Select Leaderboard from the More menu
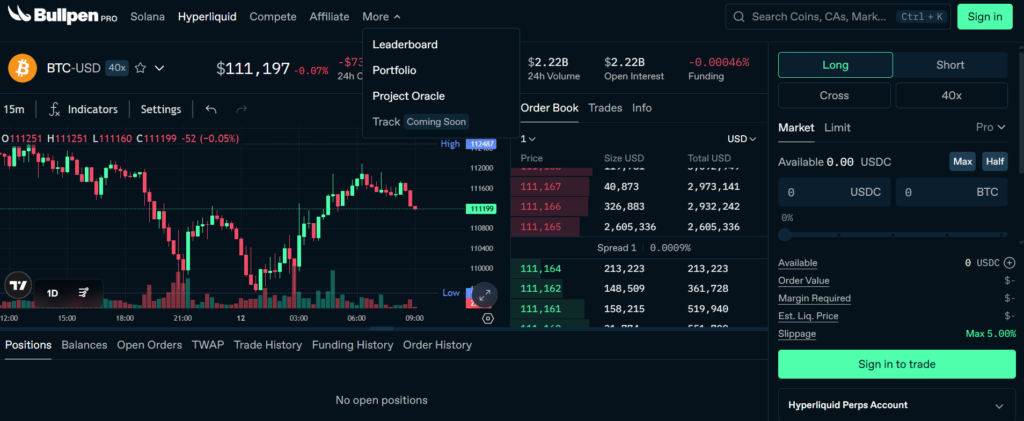The image size is (1024, 421). [405, 44]
